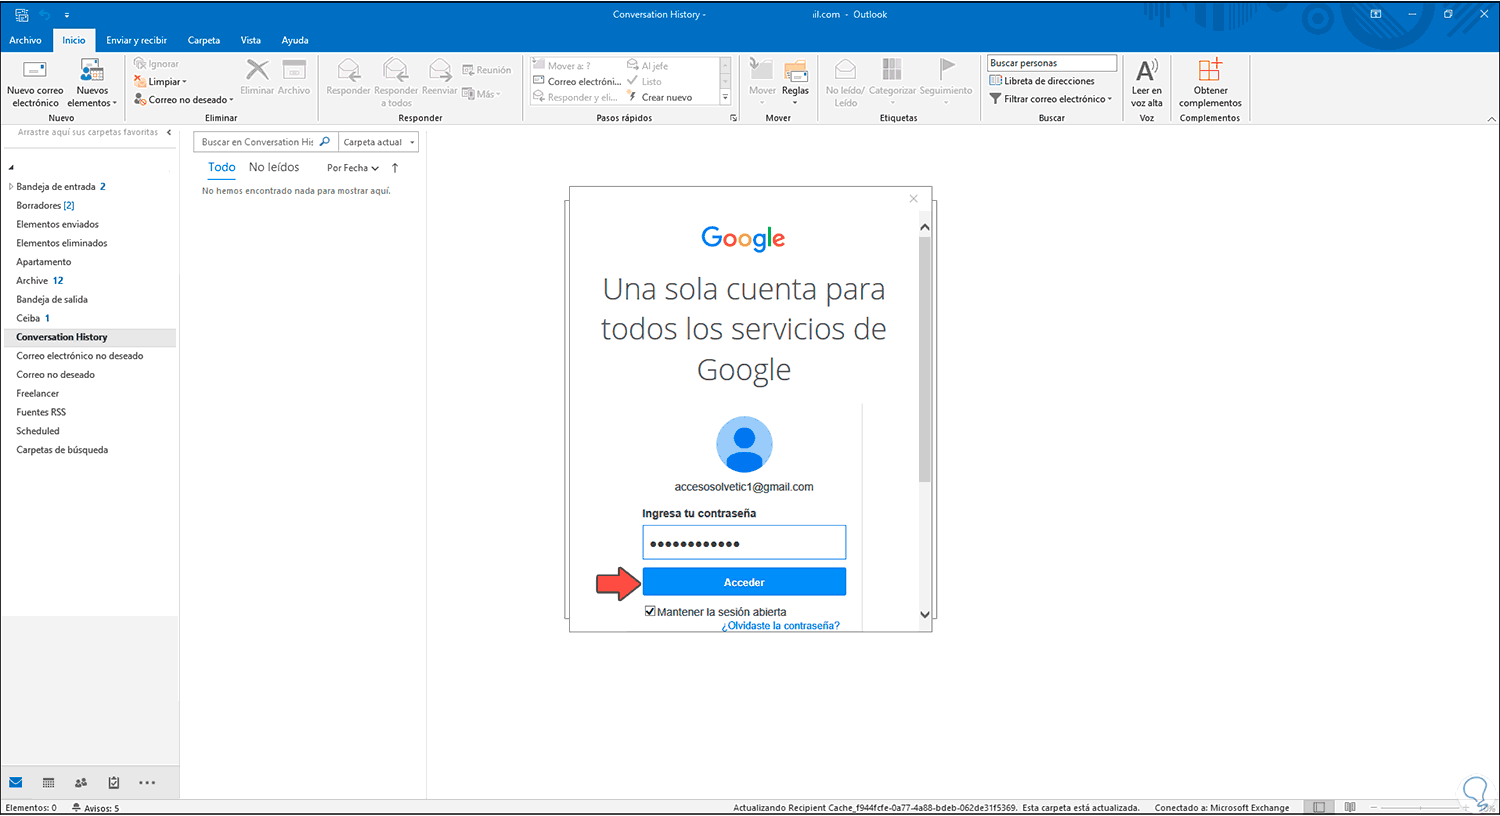Open the Limpiar dropdown

[160, 82]
